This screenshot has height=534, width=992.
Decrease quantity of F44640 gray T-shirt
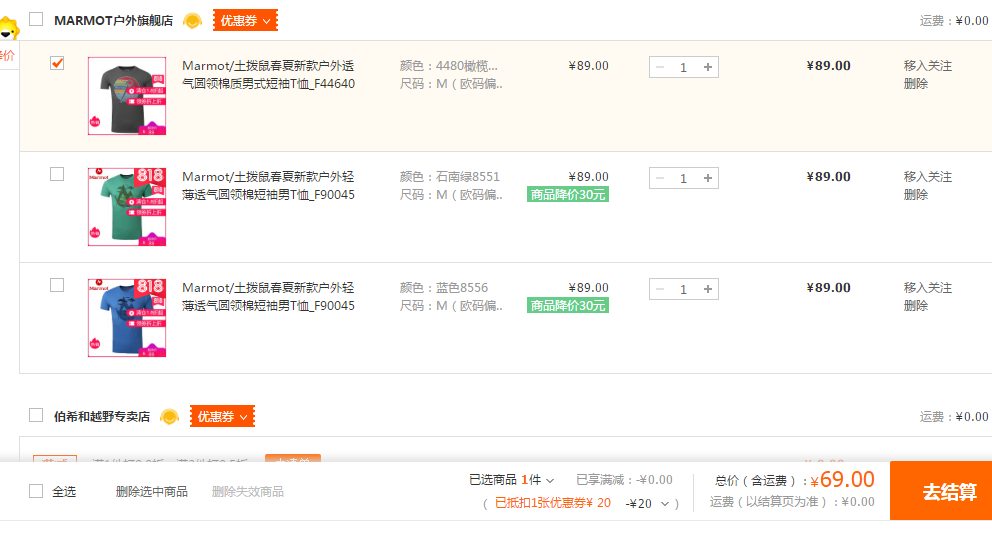tap(660, 67)
